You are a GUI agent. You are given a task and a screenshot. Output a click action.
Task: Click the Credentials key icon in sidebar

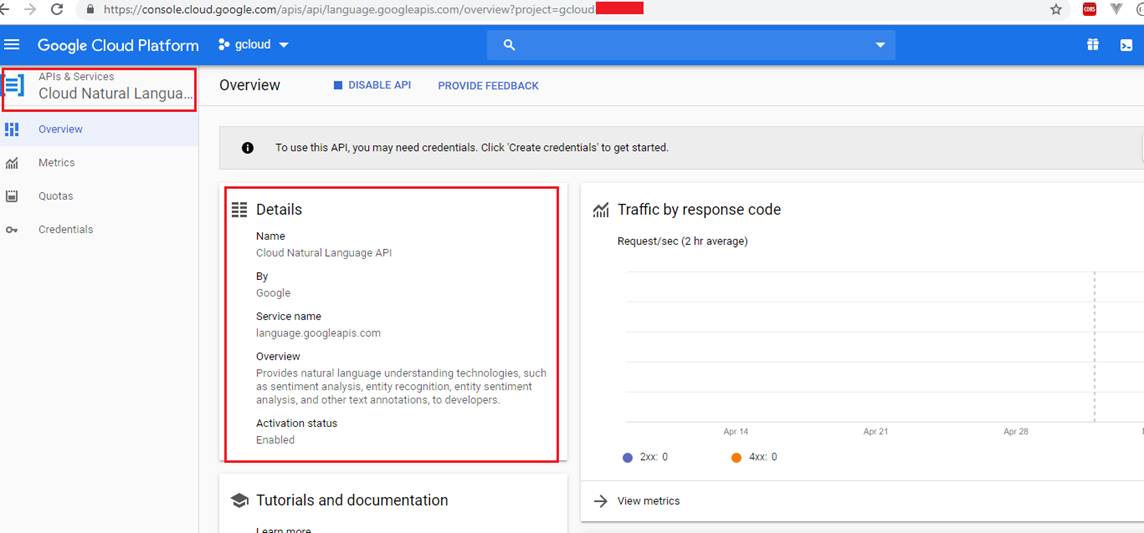pyautogui.click(x=12, y=230)
